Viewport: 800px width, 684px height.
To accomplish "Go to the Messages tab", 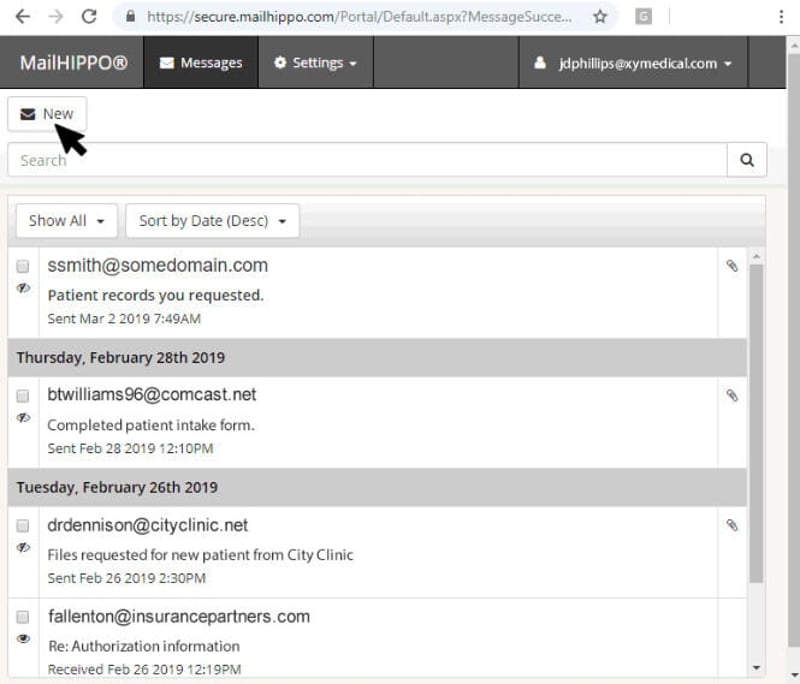I will click(x=201, y=63).
